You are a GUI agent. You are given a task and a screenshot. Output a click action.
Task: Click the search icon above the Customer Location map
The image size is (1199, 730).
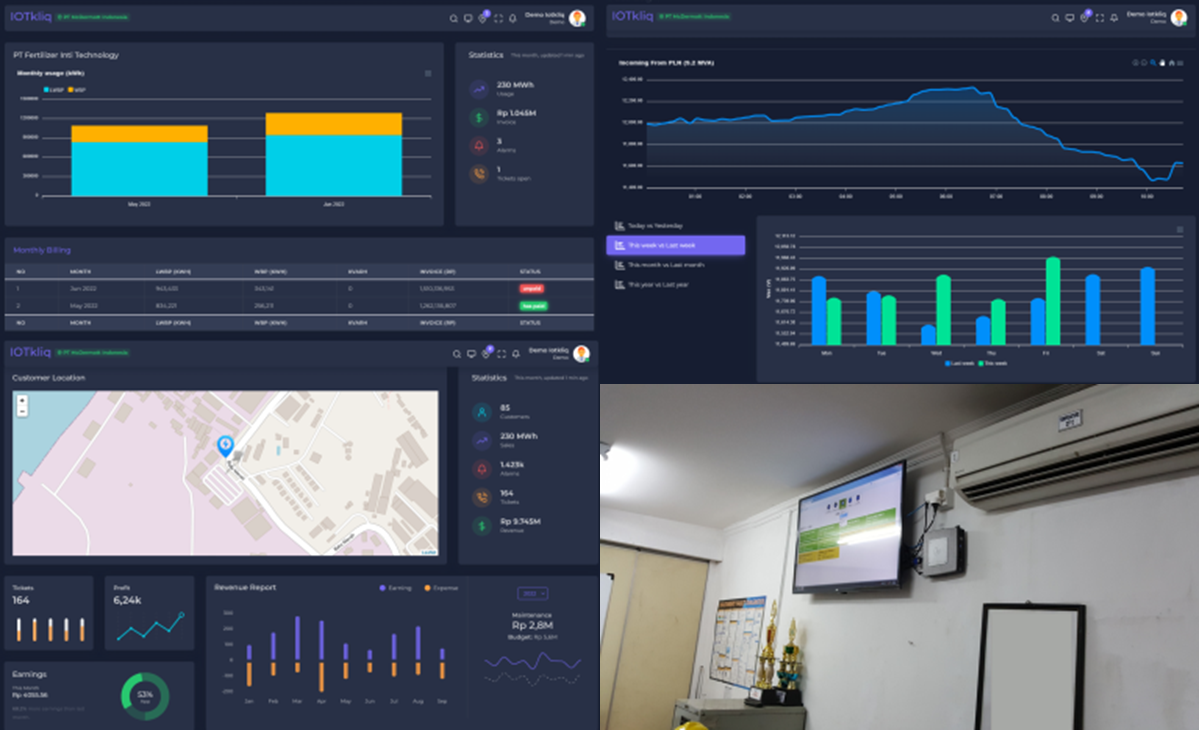coord(457,354)
